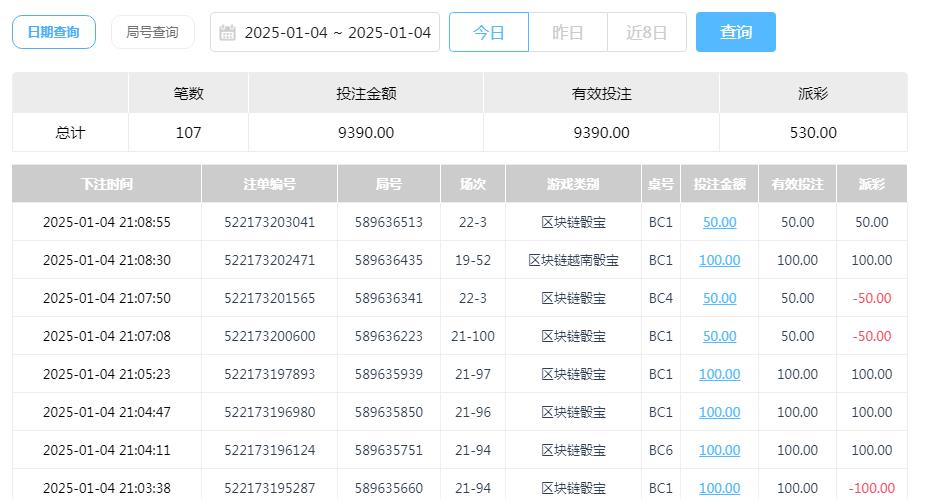
Task: Open bet amount 100.00 for order 522173196124
Action: tap(719, 450)
